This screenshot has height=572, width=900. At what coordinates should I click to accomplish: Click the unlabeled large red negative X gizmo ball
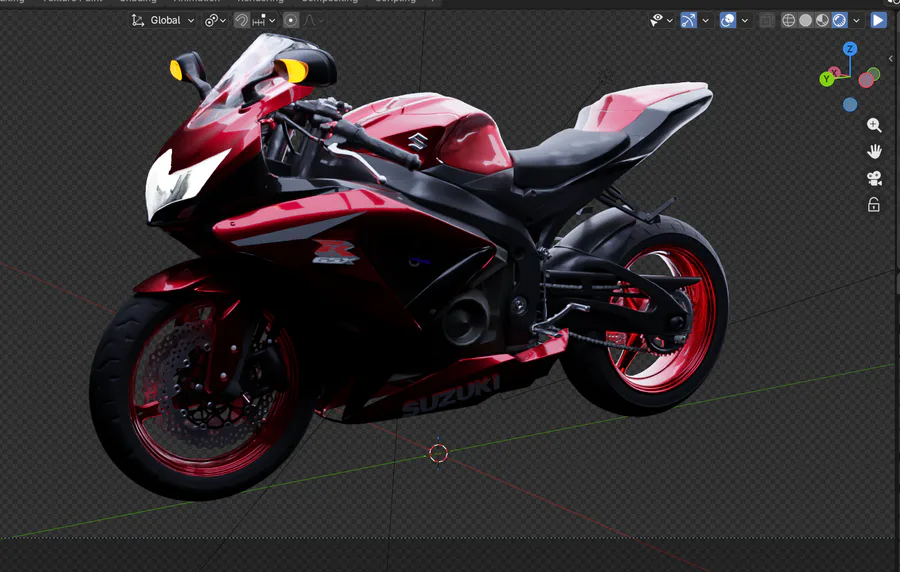[866, 81]
